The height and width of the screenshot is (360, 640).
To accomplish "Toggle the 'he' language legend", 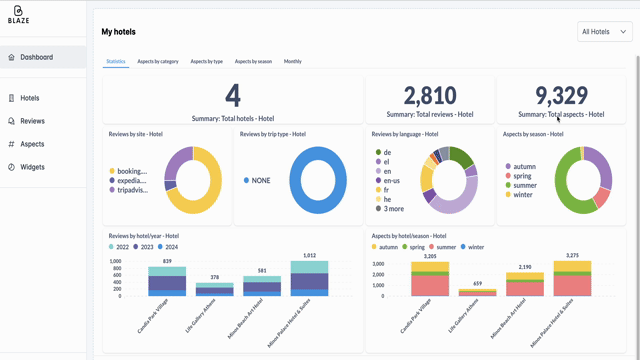I will (x=383, y=199).
